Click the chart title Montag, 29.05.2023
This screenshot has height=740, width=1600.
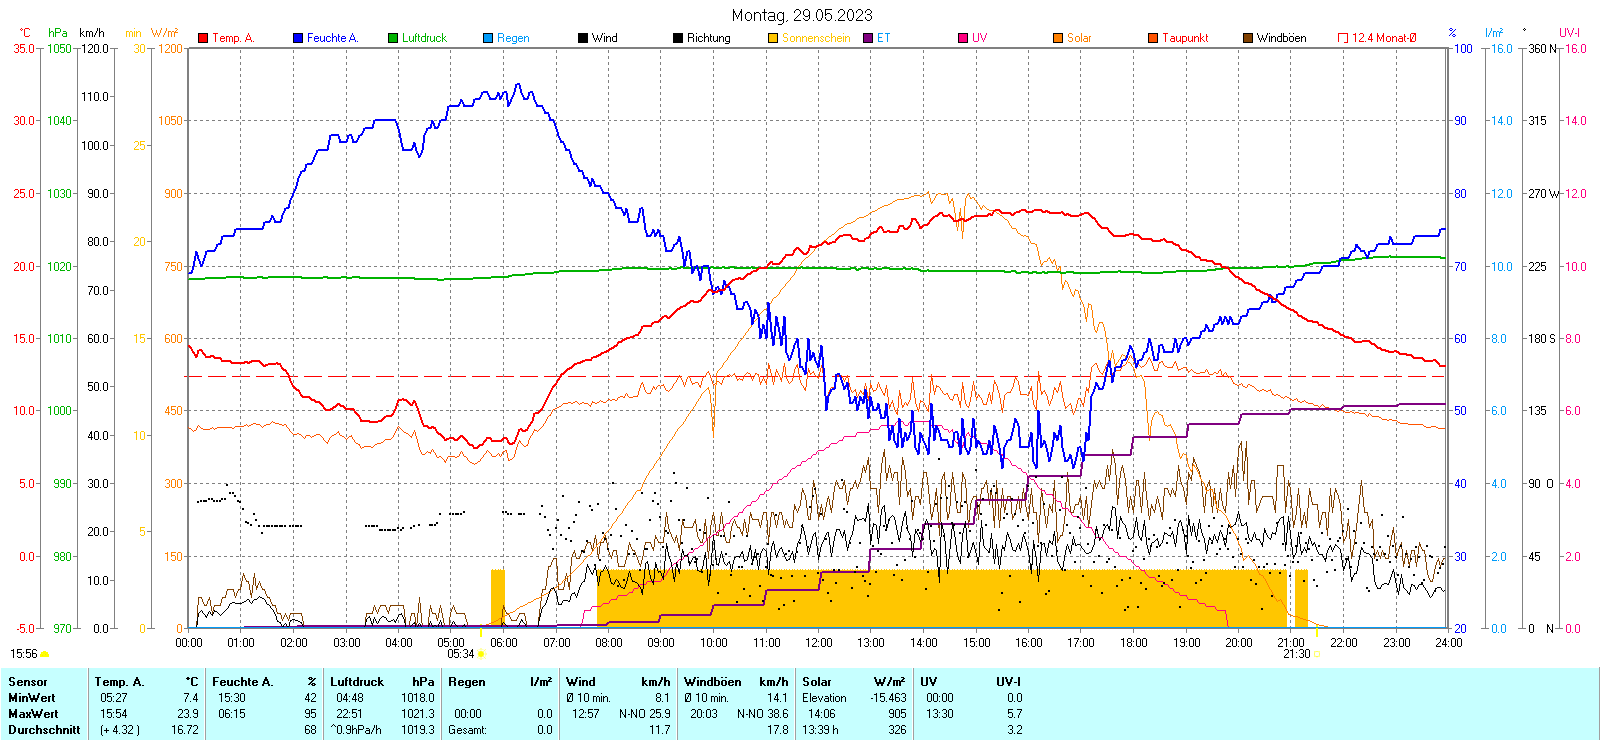pyautogui.click(x=801, y=15)
